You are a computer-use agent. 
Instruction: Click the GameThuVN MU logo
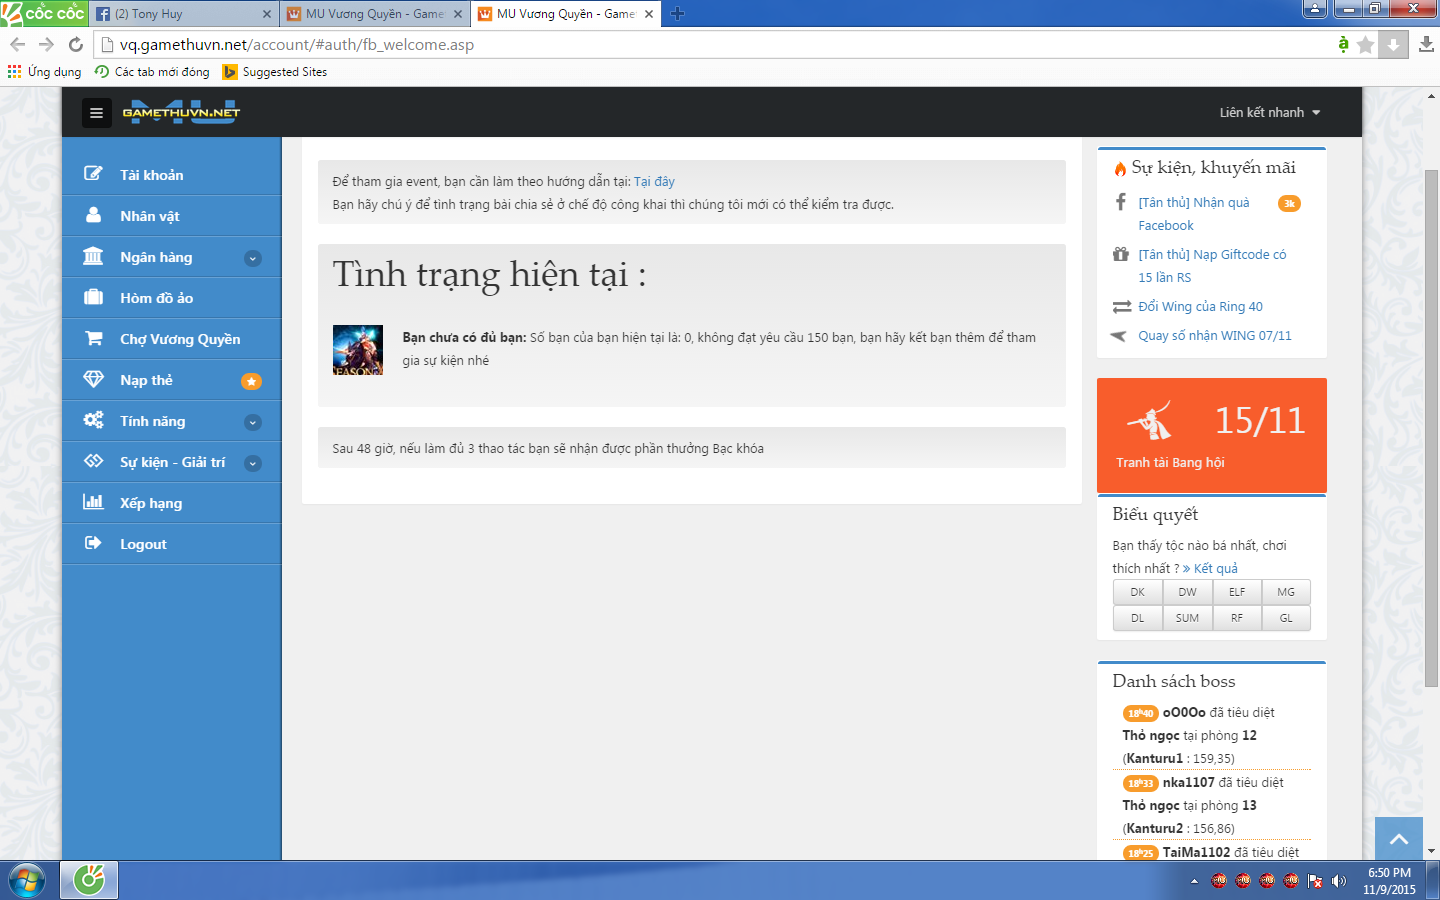(x=181, y=112)
